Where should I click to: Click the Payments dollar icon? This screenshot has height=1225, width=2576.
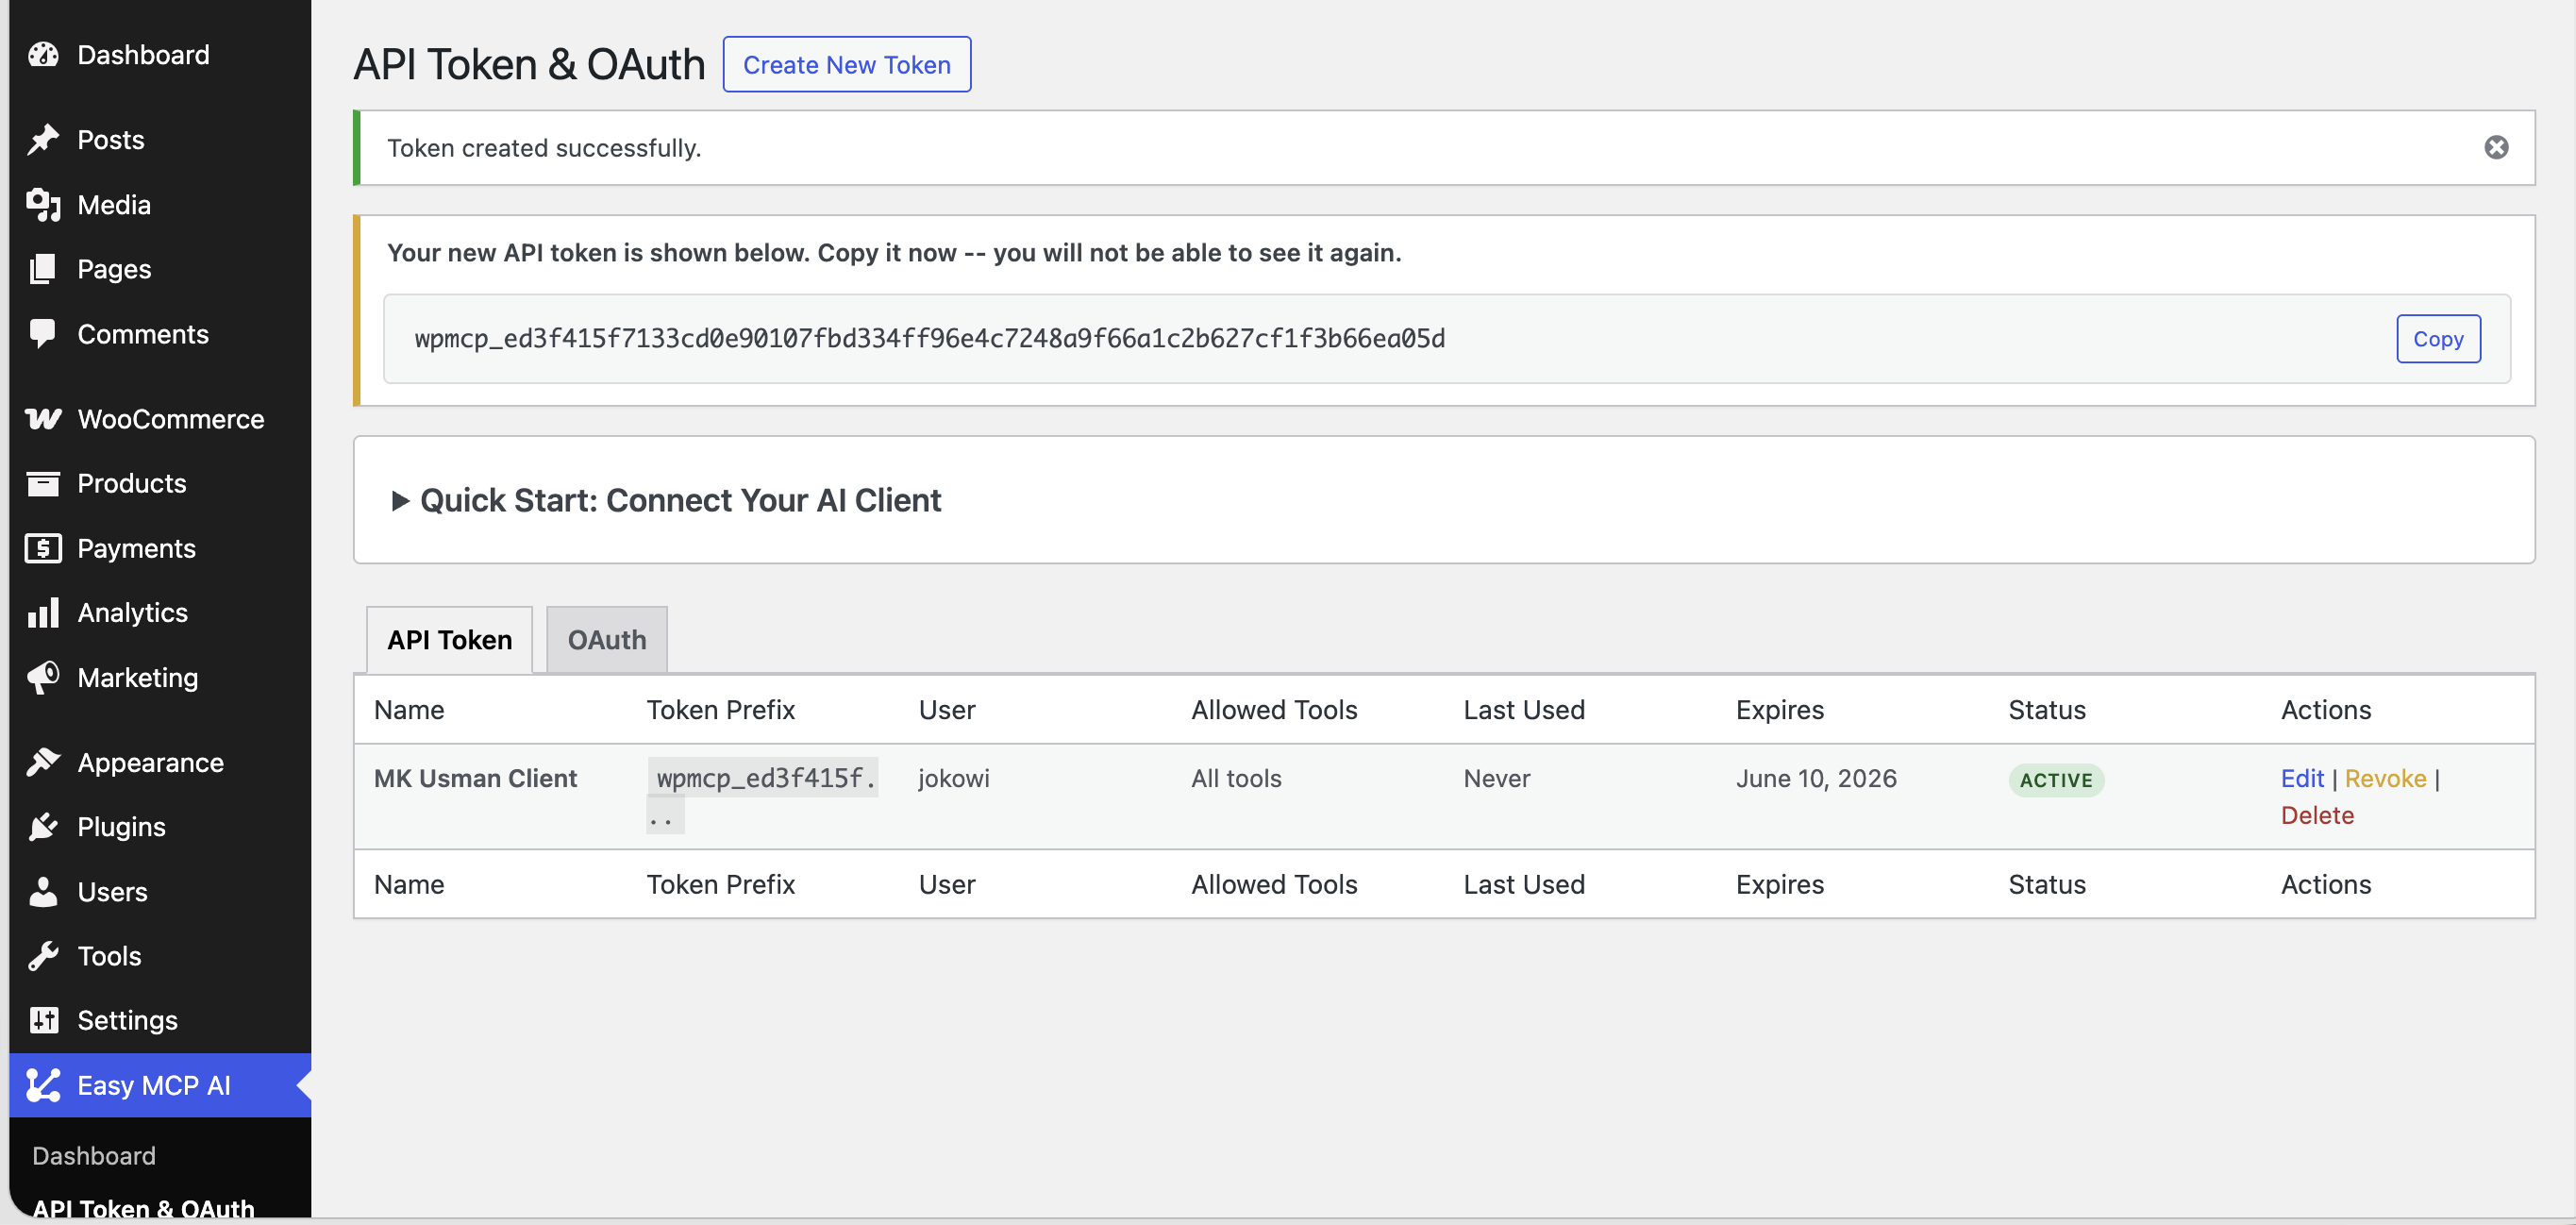click(43, 549)
